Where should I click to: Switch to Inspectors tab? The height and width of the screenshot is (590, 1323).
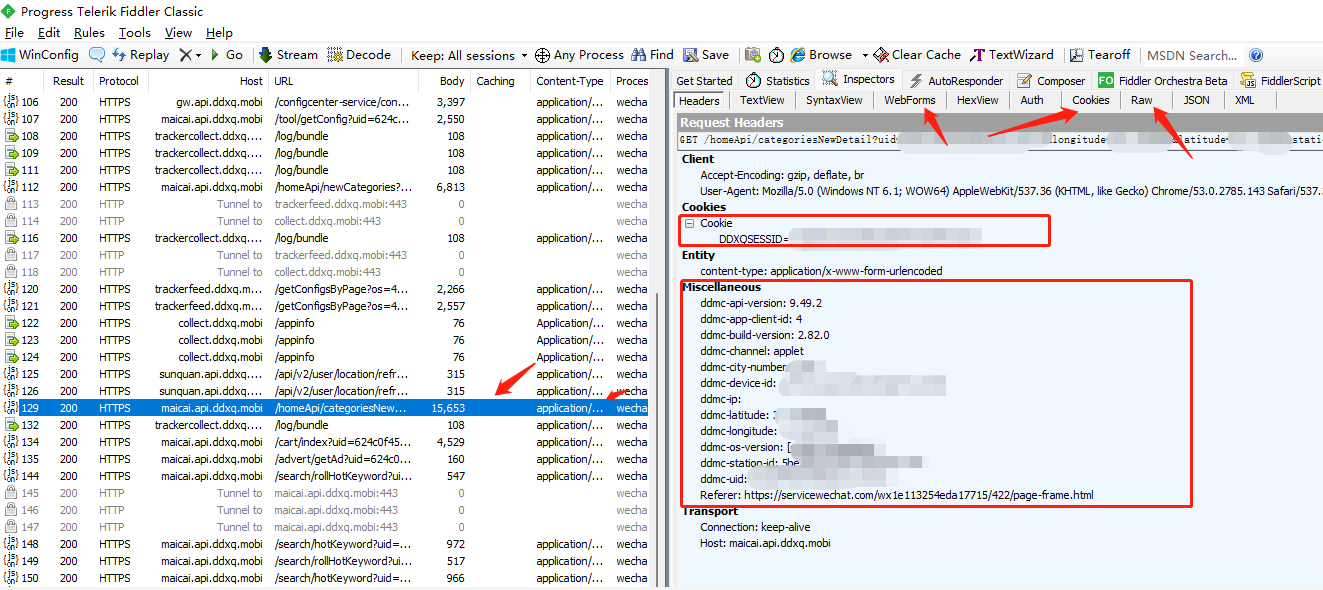(x=859, y=80)
